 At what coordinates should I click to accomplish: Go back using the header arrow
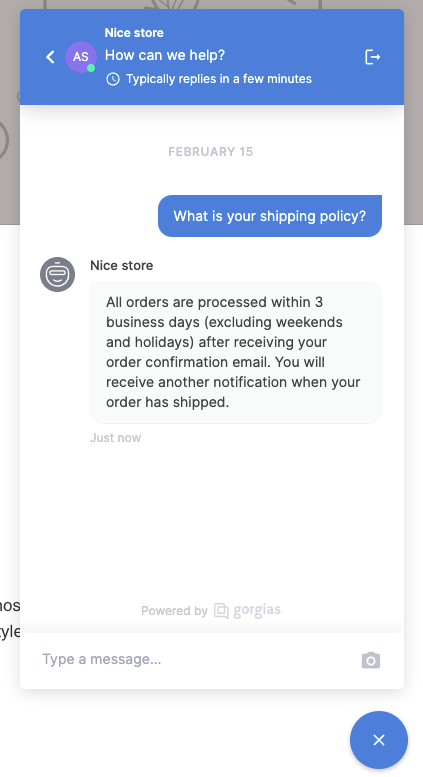(x=51, y=57)
